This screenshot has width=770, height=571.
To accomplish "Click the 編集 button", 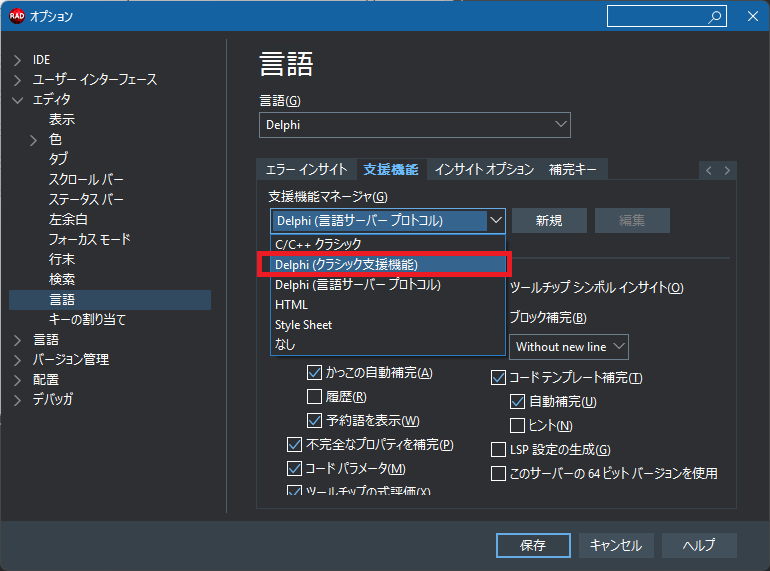I will [x=632, y=220].
